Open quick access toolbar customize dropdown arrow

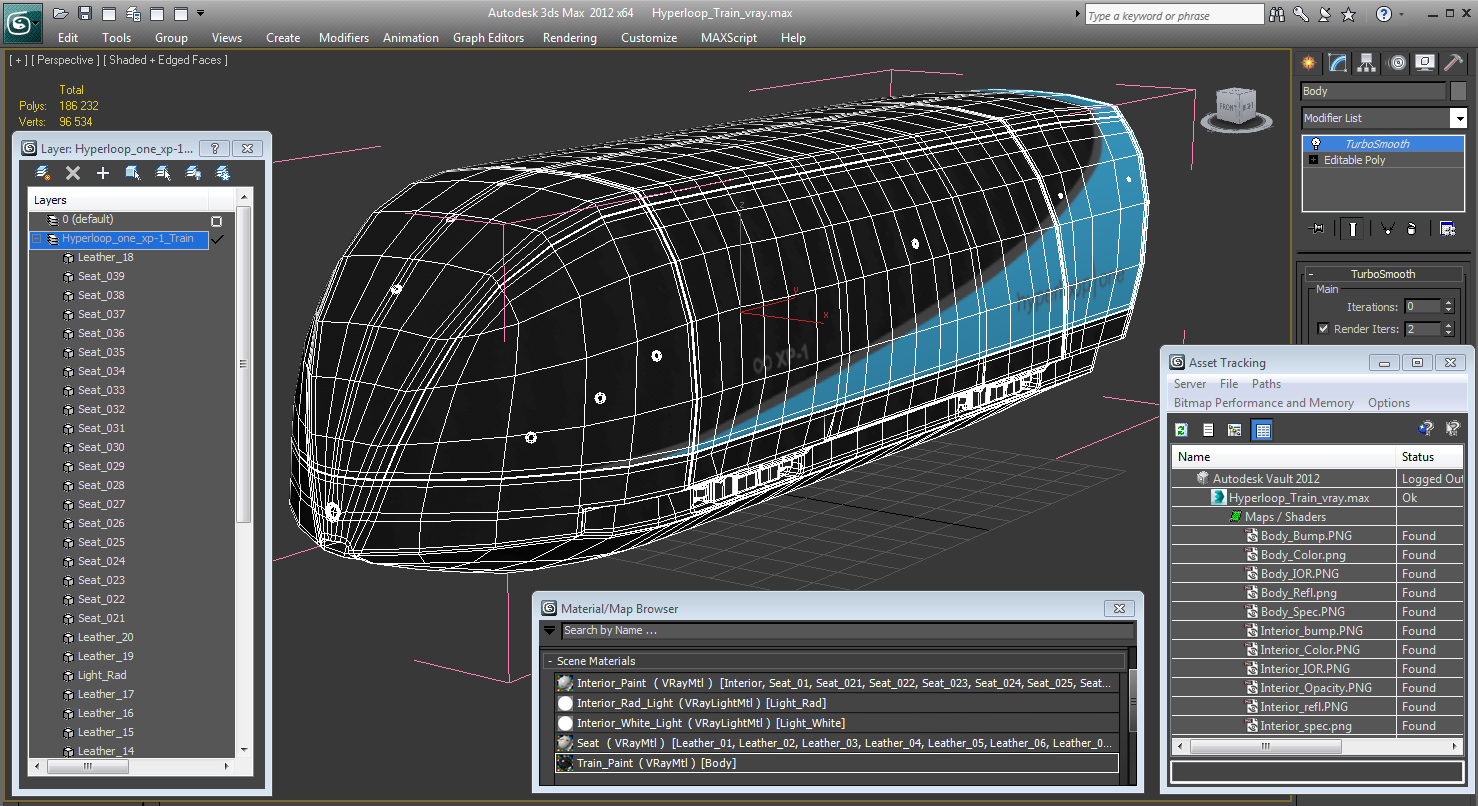[x=201, y=13]
